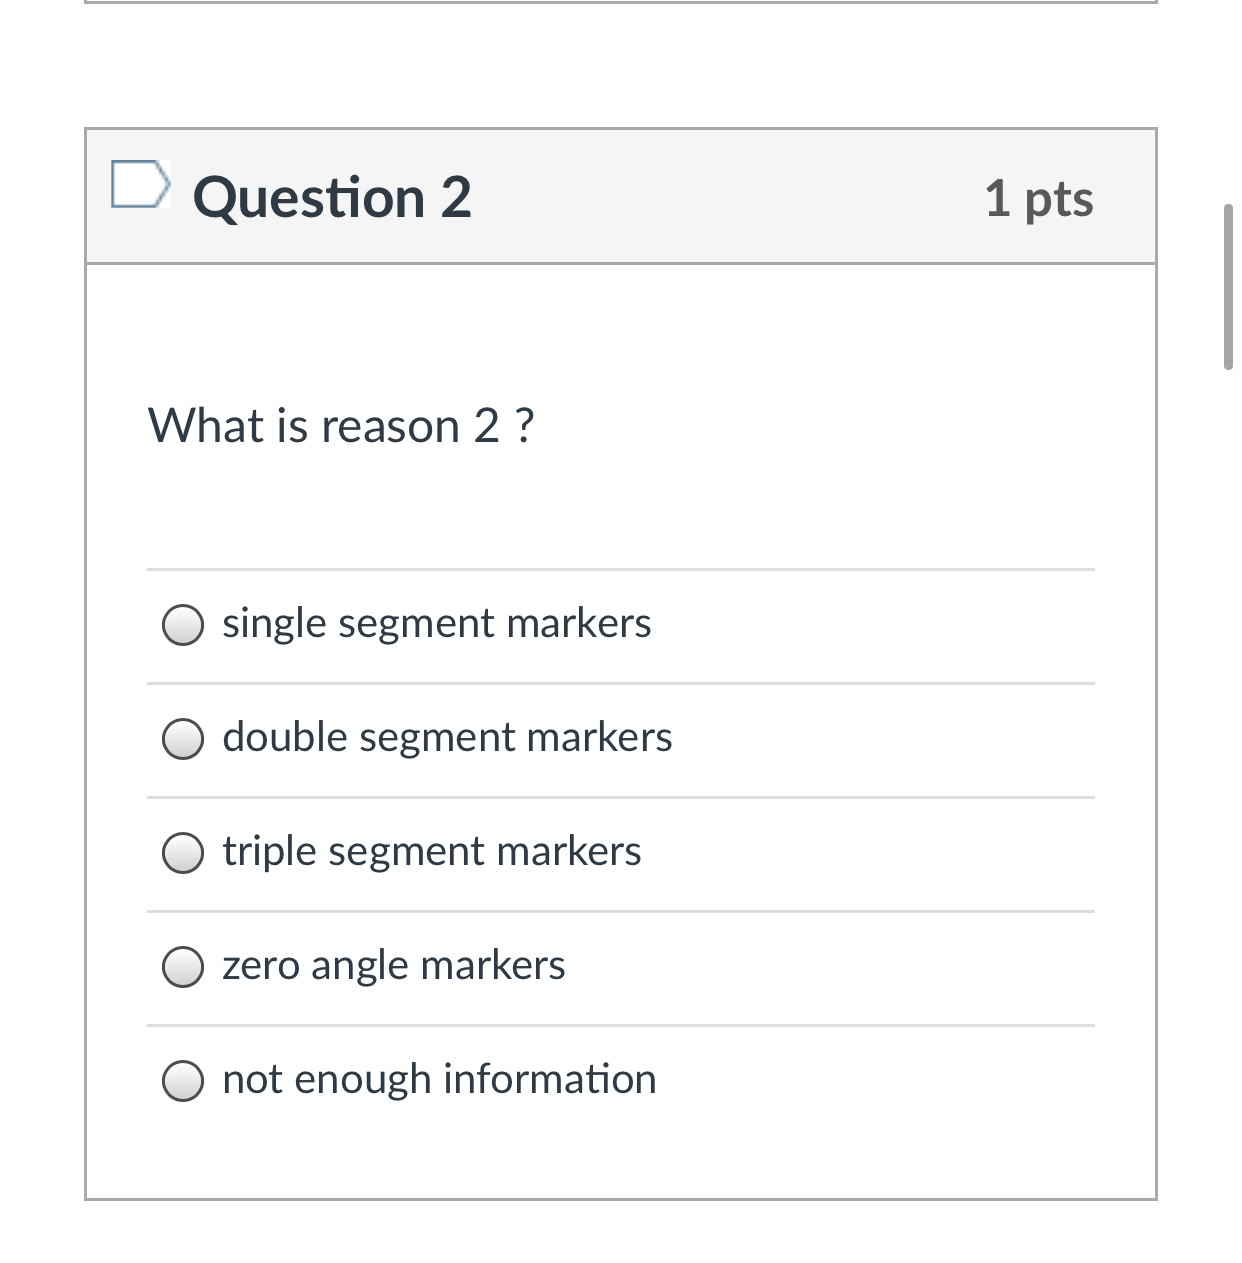Click the 'not enough information' label
This screenshot has height=1263, width=1242.
point(439,1079)
